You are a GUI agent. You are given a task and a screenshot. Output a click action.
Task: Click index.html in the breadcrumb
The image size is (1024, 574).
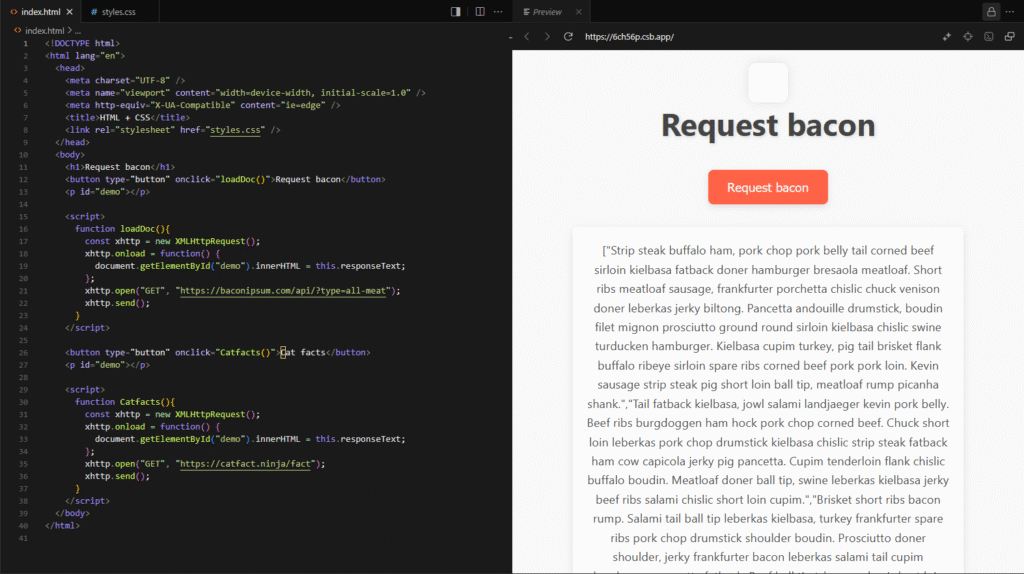pyautogui.click(x=44, y=31)
